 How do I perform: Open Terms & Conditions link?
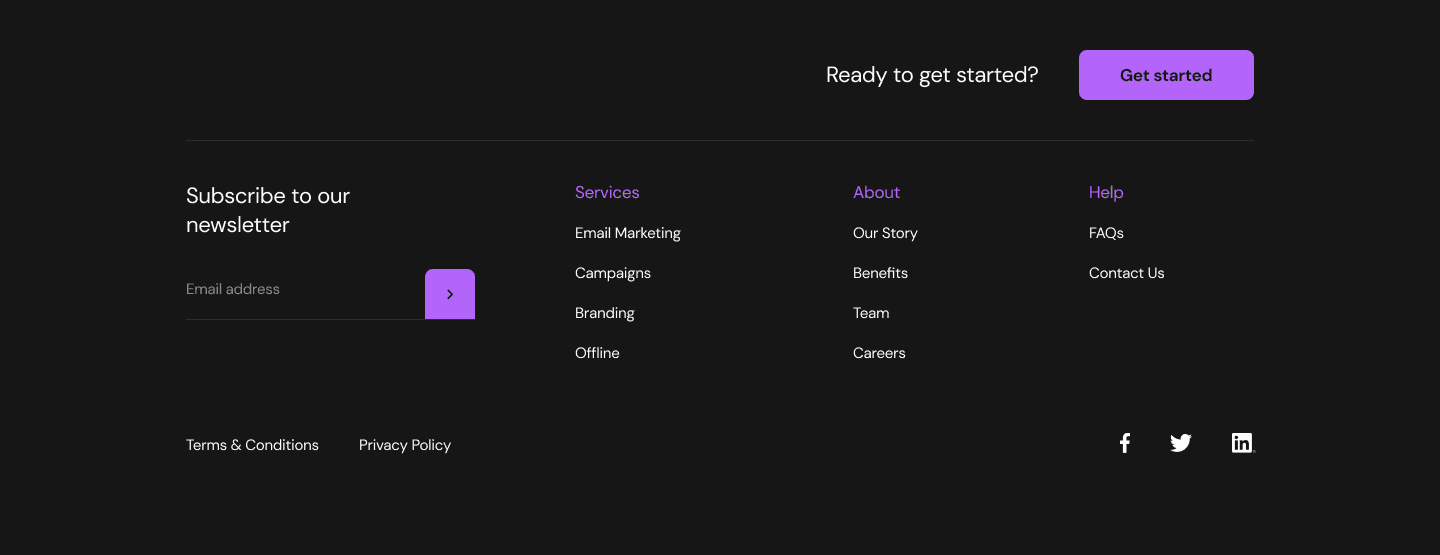(x=252, y=445)
